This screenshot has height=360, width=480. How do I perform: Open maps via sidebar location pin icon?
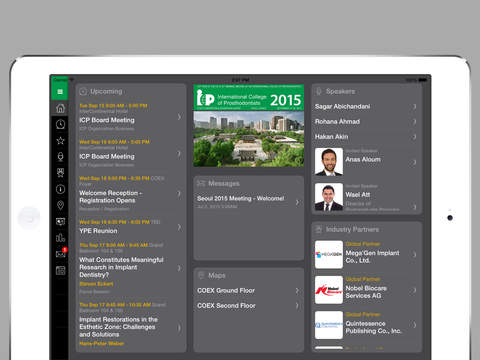(x=60, y=205)
